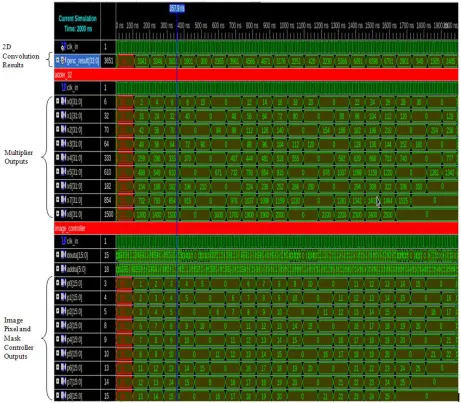Image resolution: width=461 pixels, height=403 pixels.
Task: Click the p2 value cell showing 5
Action: click(x=108, y=312)
